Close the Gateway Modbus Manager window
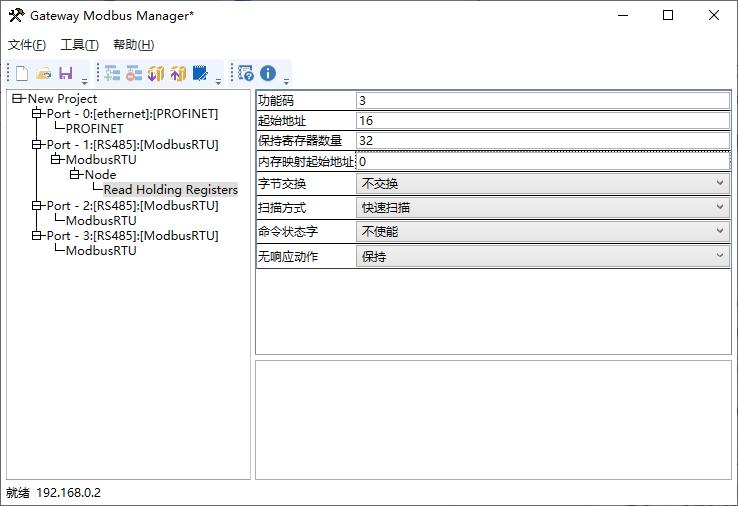The width and height of the screenshot is (738, 506). (x=714, y=15)
